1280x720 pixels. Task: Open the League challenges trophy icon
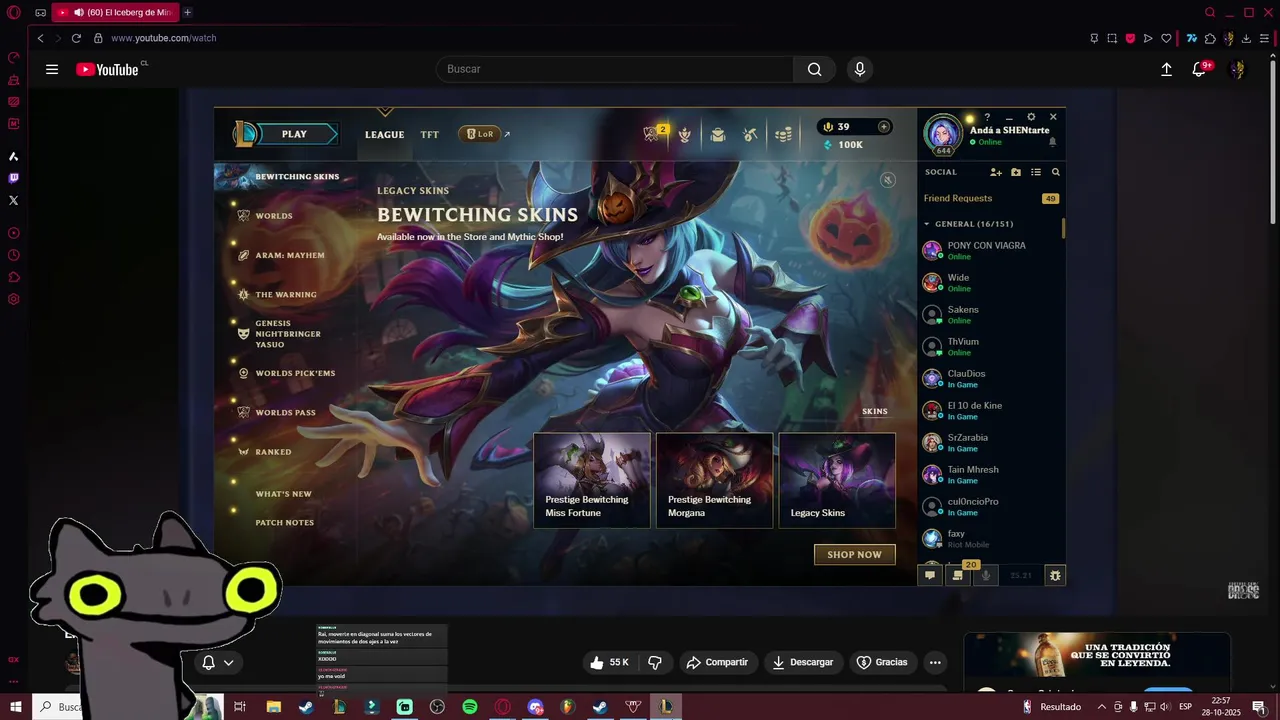[684, 134]
